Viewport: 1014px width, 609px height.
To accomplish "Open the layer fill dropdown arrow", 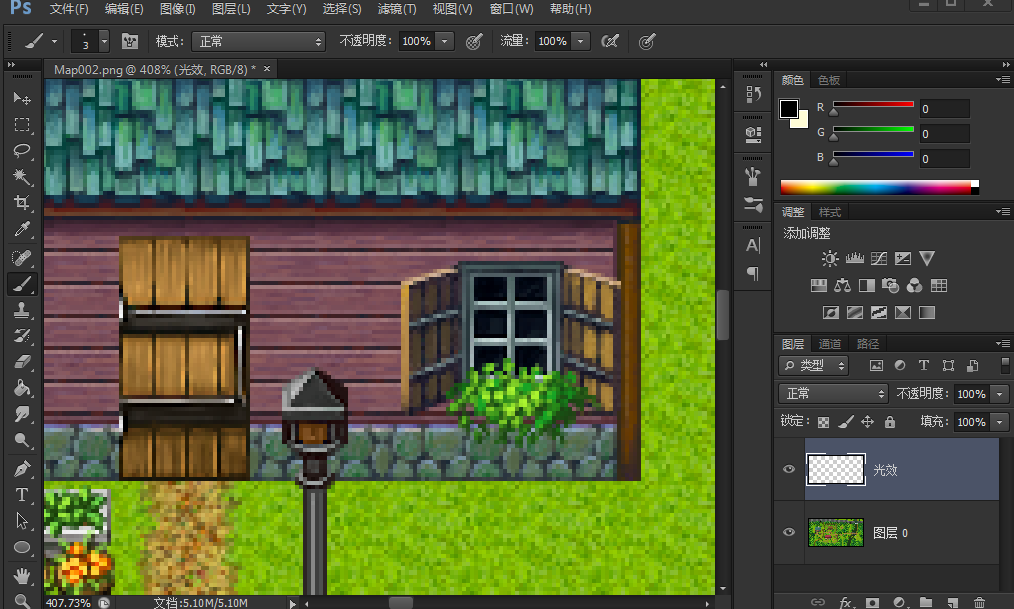I will coord(1000,422).
